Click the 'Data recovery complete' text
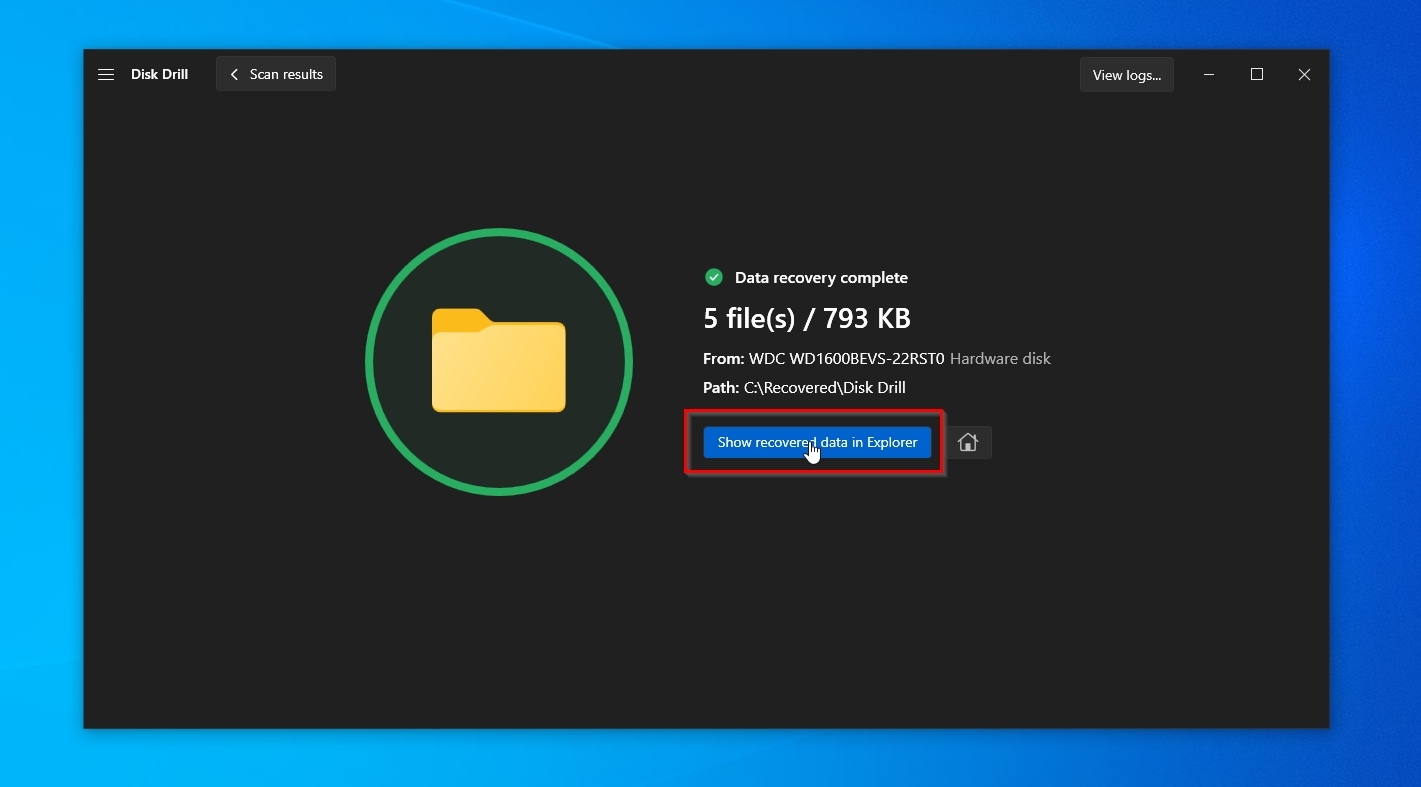Image resolution: width=1421 pixels, height=787 pixels. point(821,278)
